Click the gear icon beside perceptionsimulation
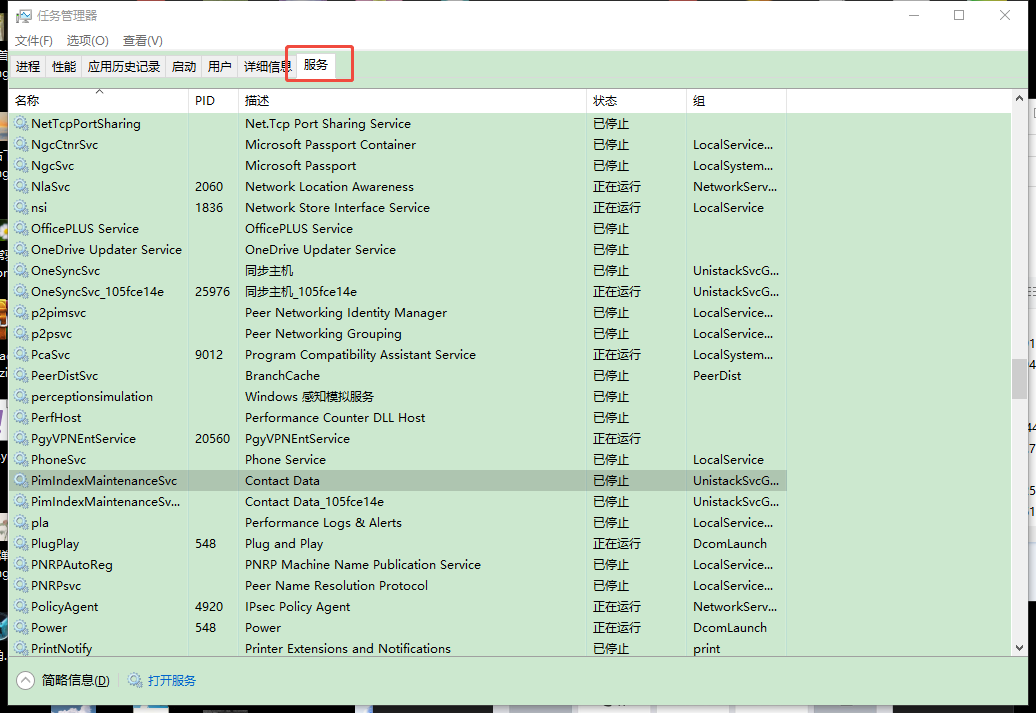Viewport: 1036px width, 713px height. point(21,396)
